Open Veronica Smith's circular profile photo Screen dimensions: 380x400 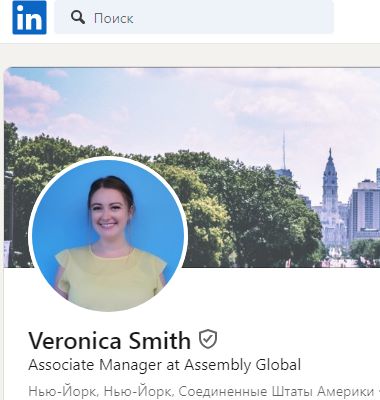(108, 234)
